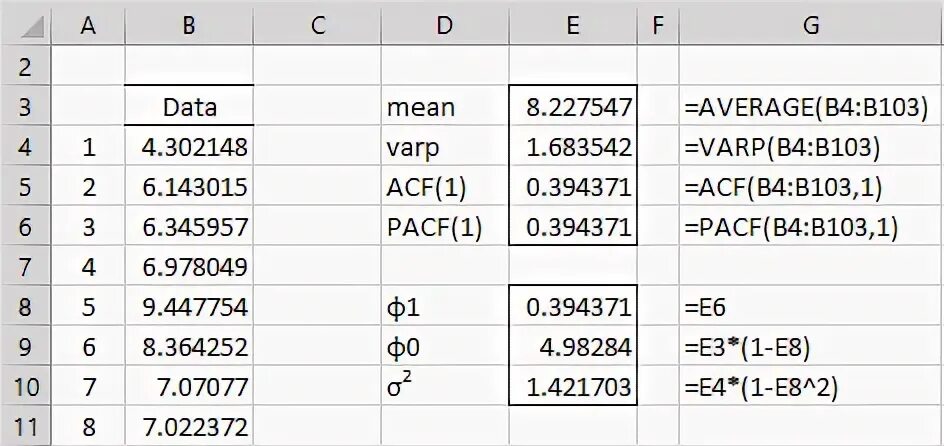
Task: Click the σ² value 1.421703
Action: click(x=572, y=387)
